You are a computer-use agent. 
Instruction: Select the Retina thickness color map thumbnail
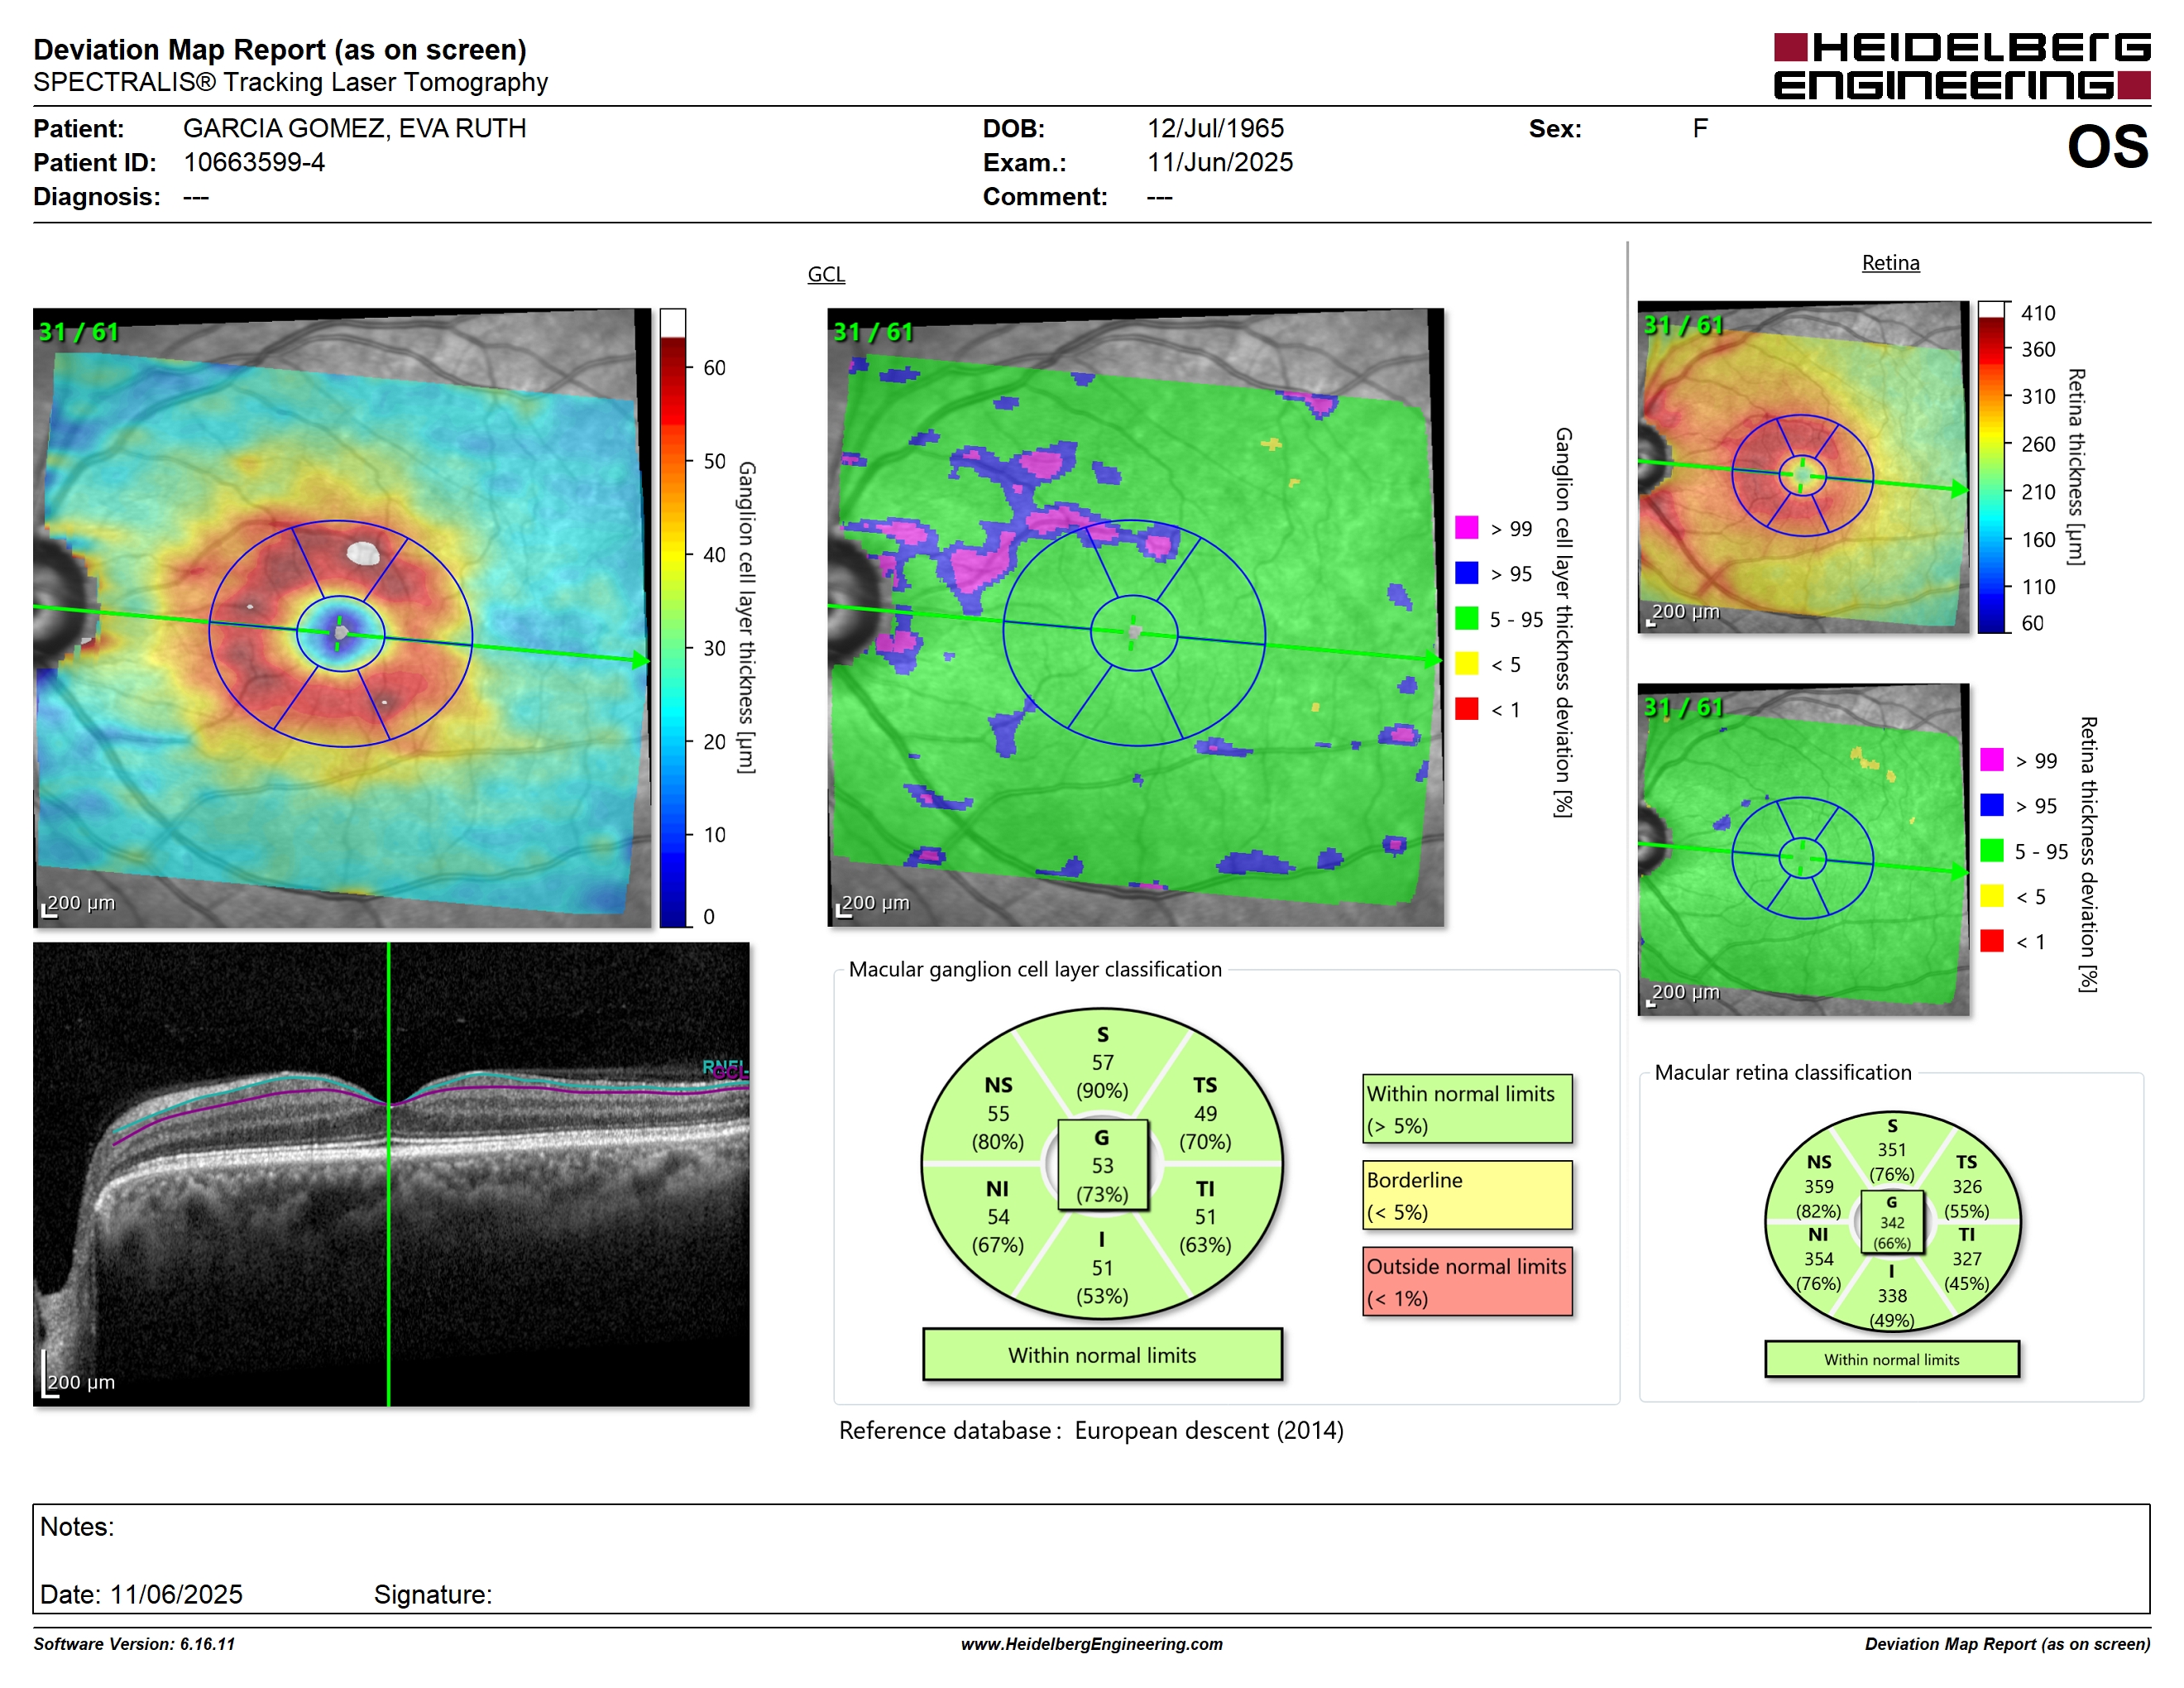pyautogui.click(x=1803, y=466)
